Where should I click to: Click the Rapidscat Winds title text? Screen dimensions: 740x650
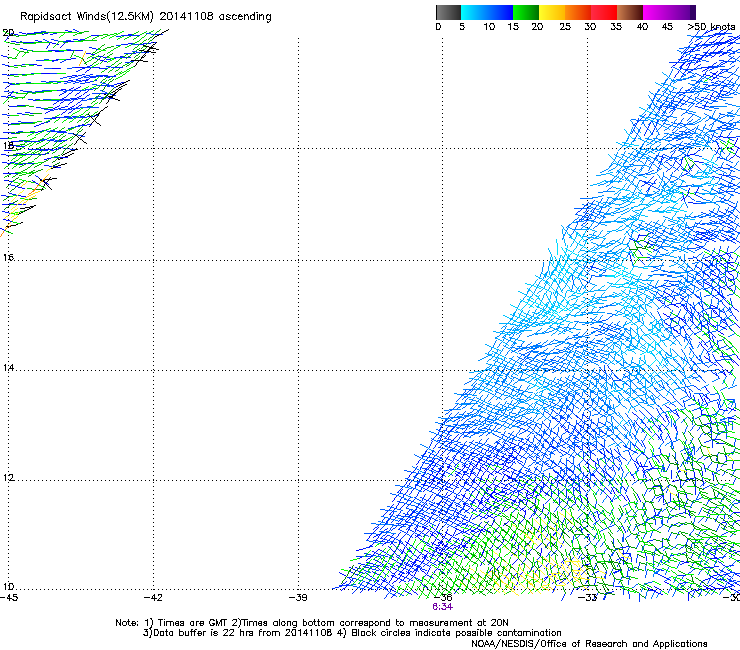click(145, 17)
